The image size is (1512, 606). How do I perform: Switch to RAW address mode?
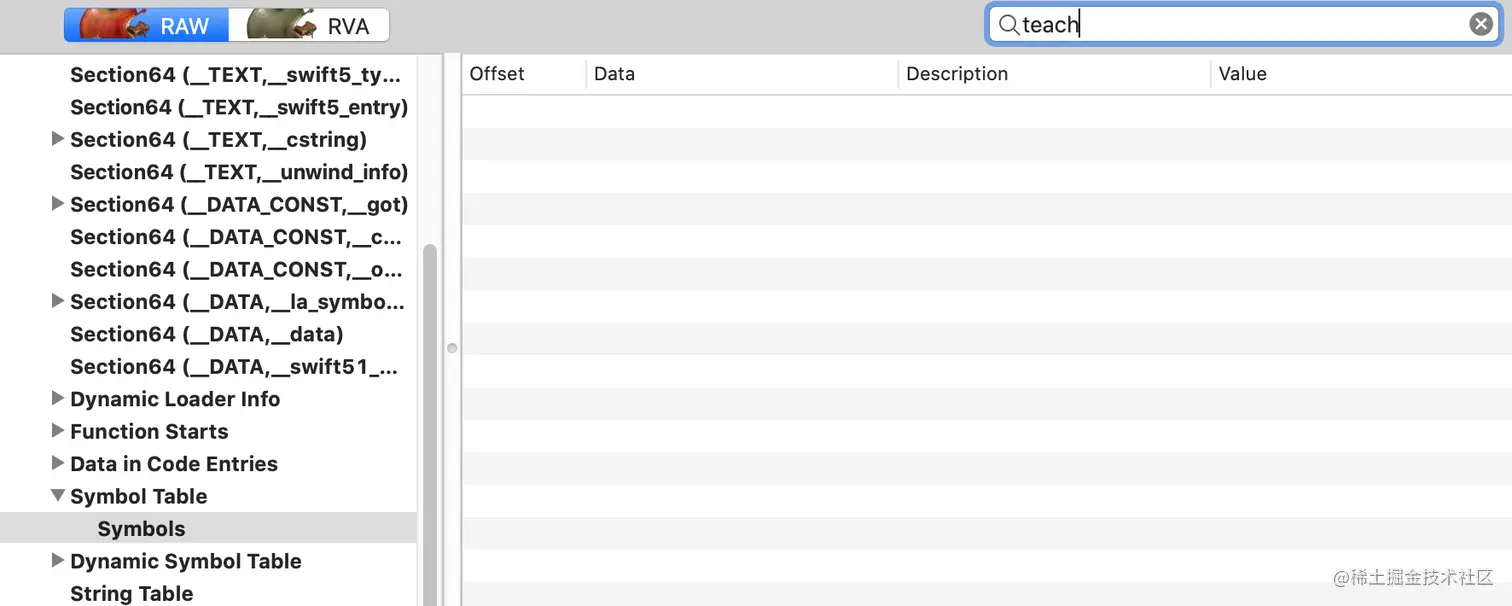coord(147,25)
